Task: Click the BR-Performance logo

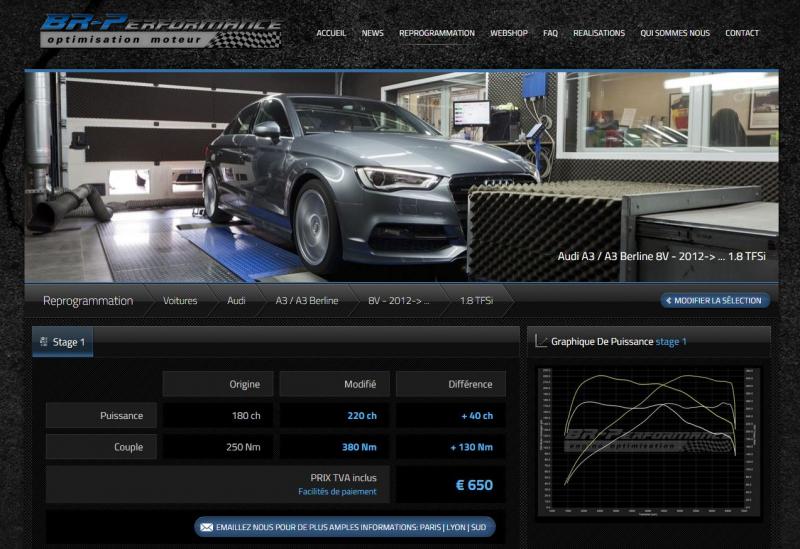Action: click(x=161, y=31)
